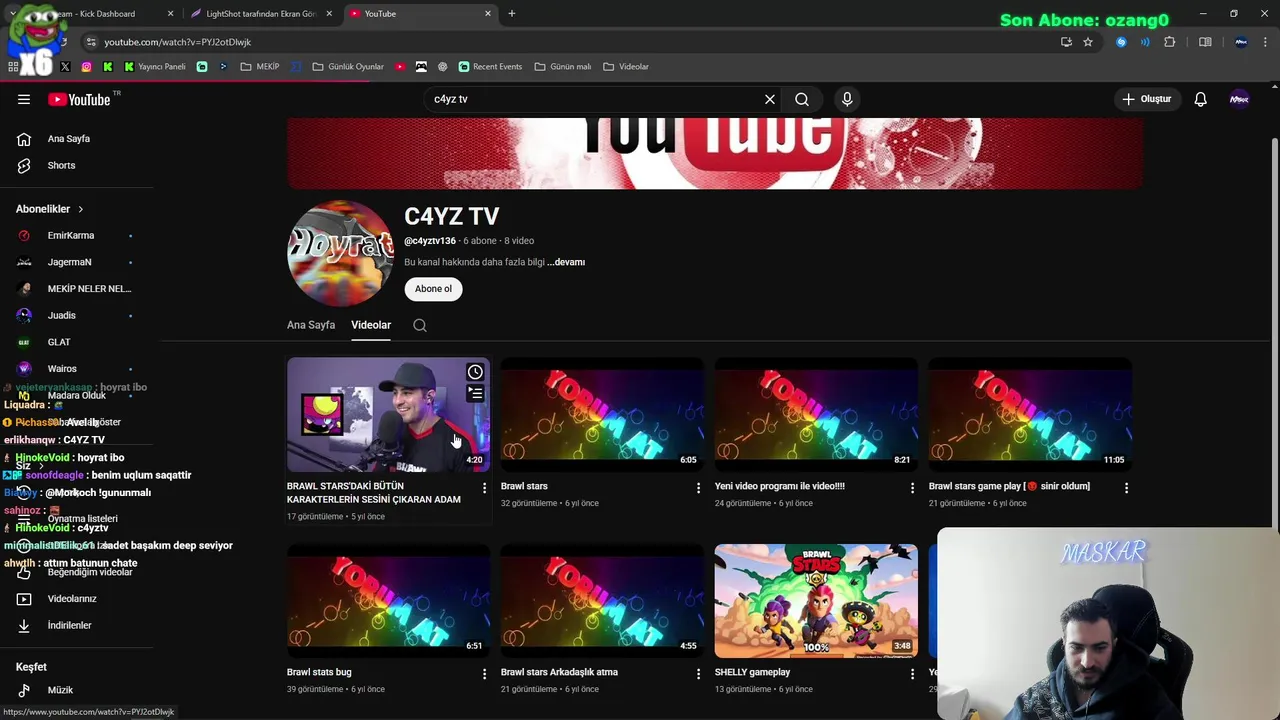
Task: Search within channel magnifier icon
Action: [x=420, y=325]
